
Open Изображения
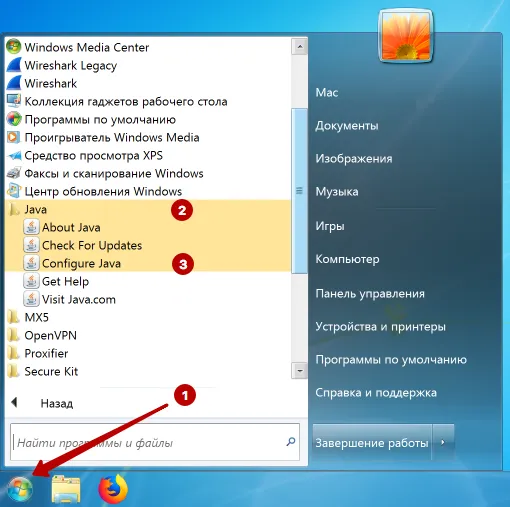[x=354, y=159]
